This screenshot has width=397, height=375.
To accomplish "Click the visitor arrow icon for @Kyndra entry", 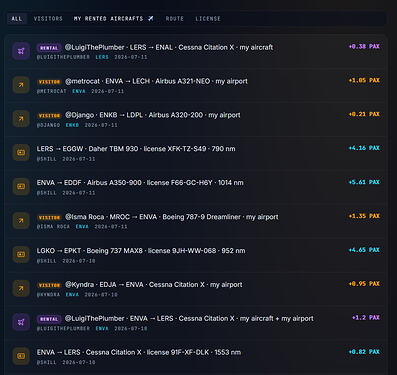I will (21, 289).
